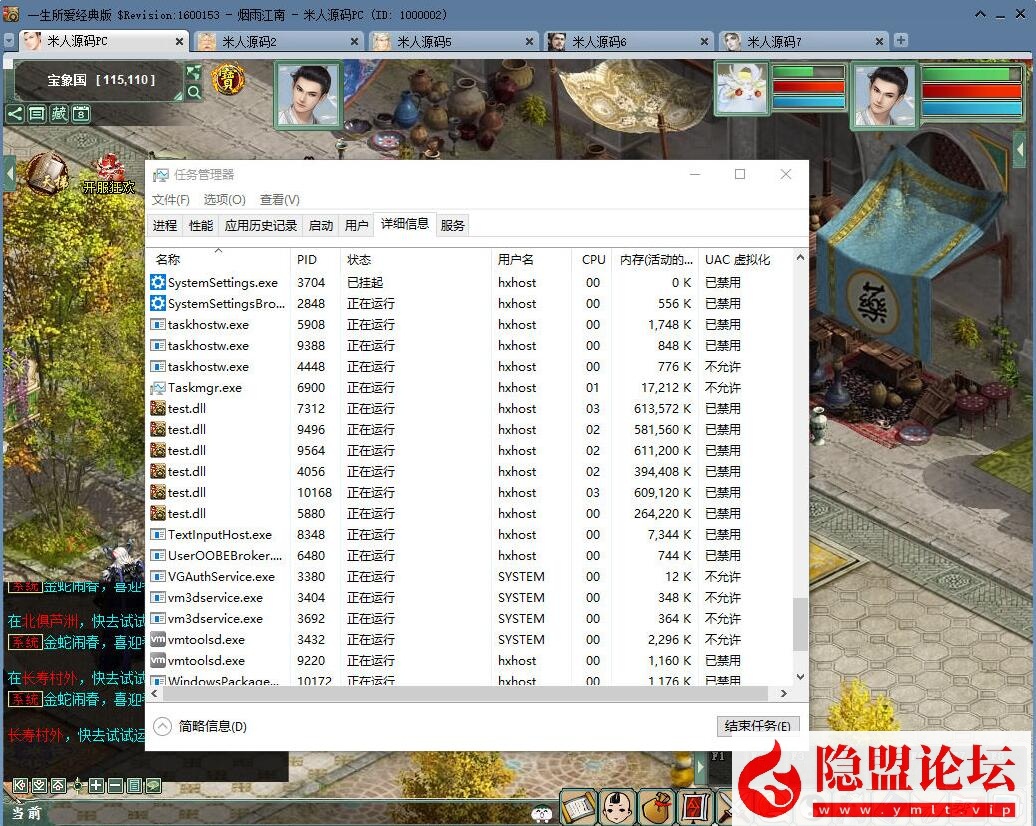Open the 选项(O) menu in Task Manager
The height and width of the screenshot is (826, 1036).
[x=224, y=200]
